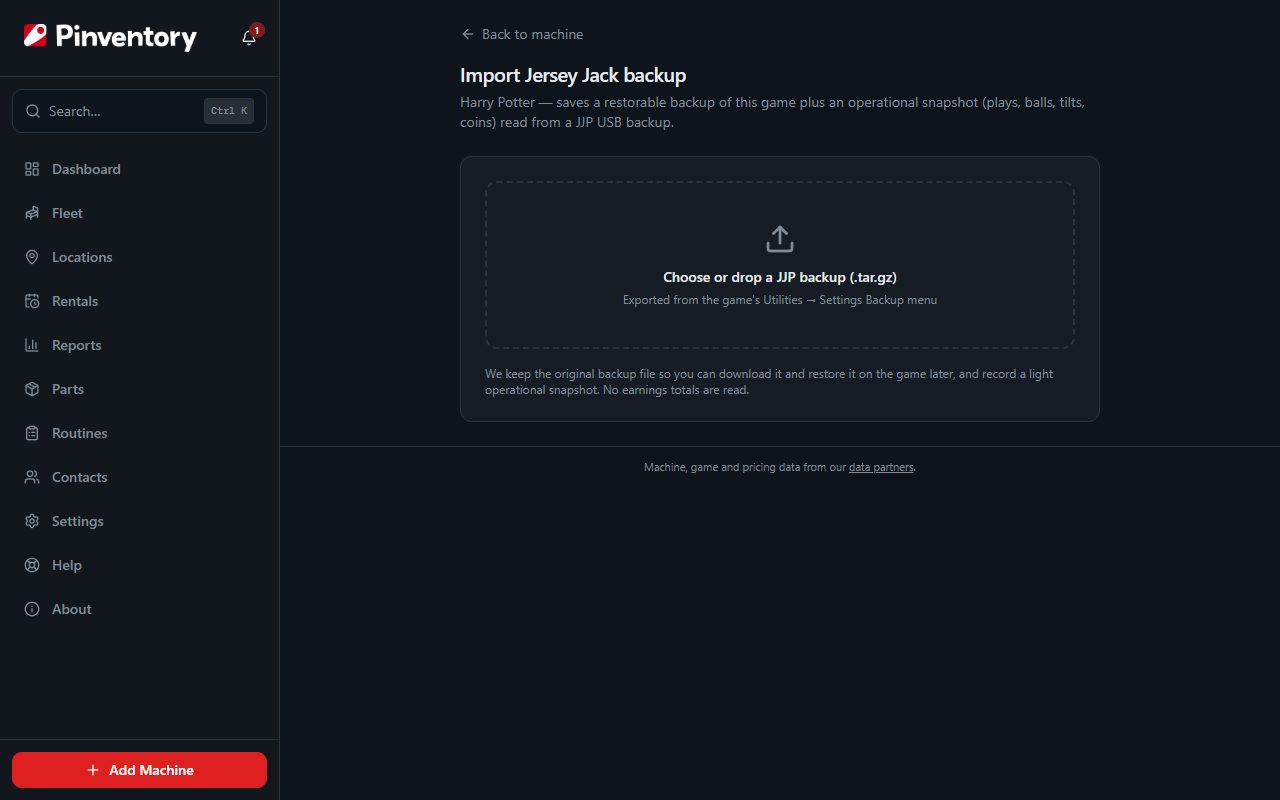Click the JJP backup drop zone
This screenshot has height=800, width=1280.
coord(780,265)
